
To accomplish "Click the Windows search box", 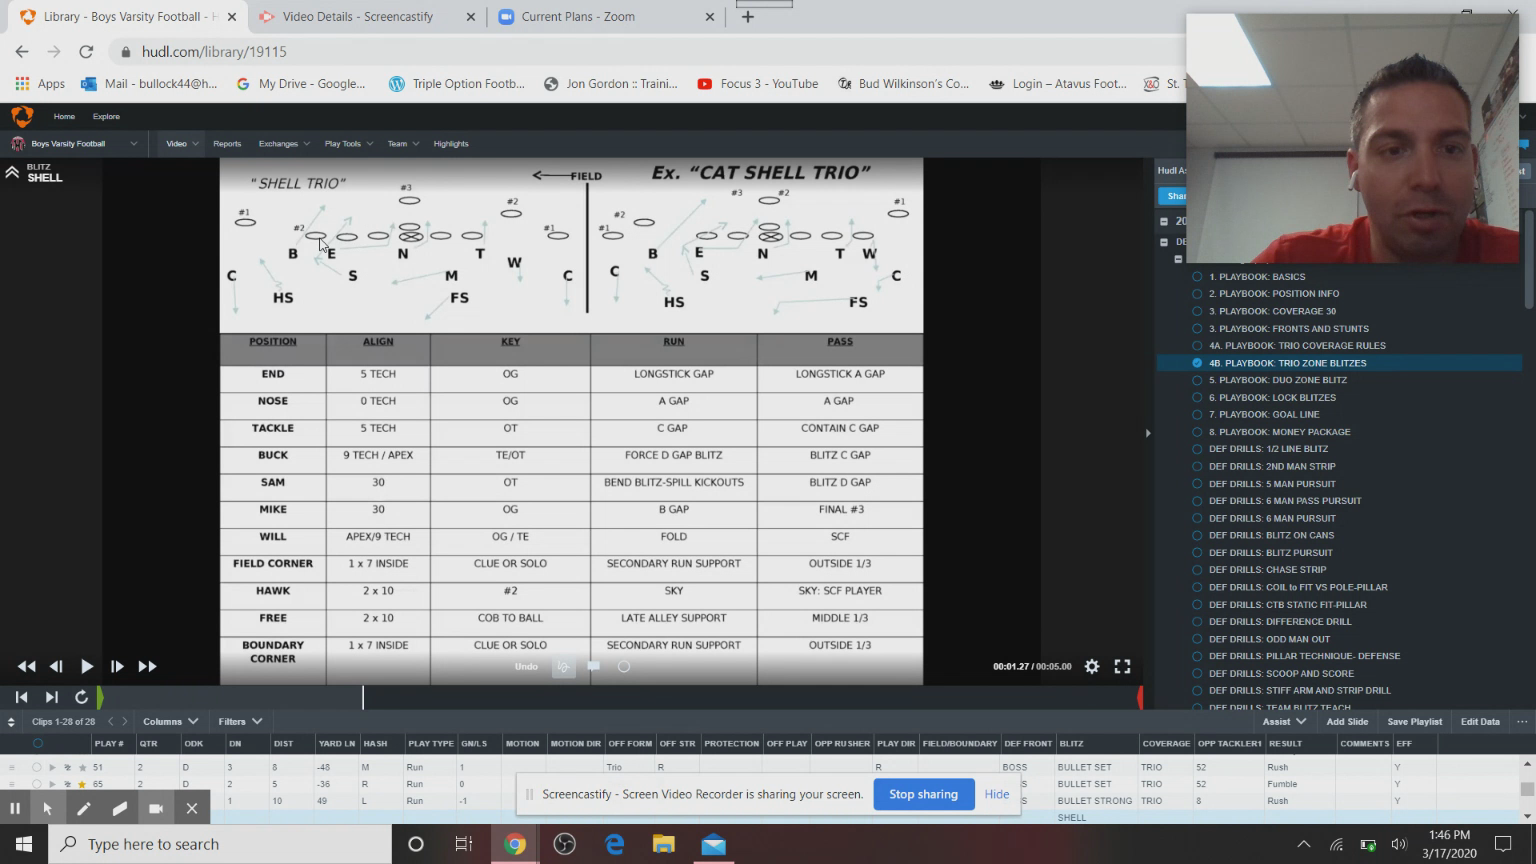I will click(220, 844).
